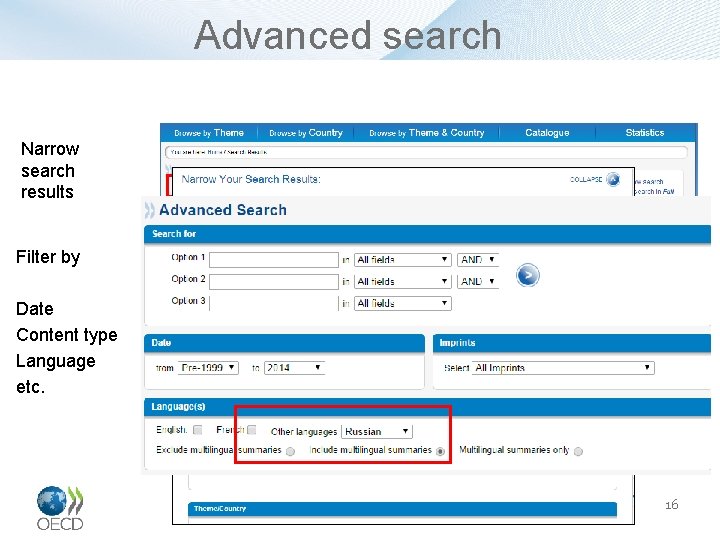The image size is (720, 540).
Task: Check the French language checkbox
Action: [252, 430]
